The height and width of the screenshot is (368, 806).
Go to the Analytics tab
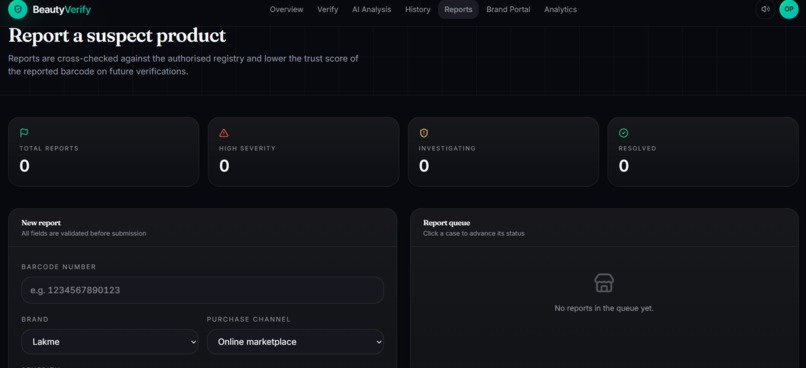coord(560,9)
